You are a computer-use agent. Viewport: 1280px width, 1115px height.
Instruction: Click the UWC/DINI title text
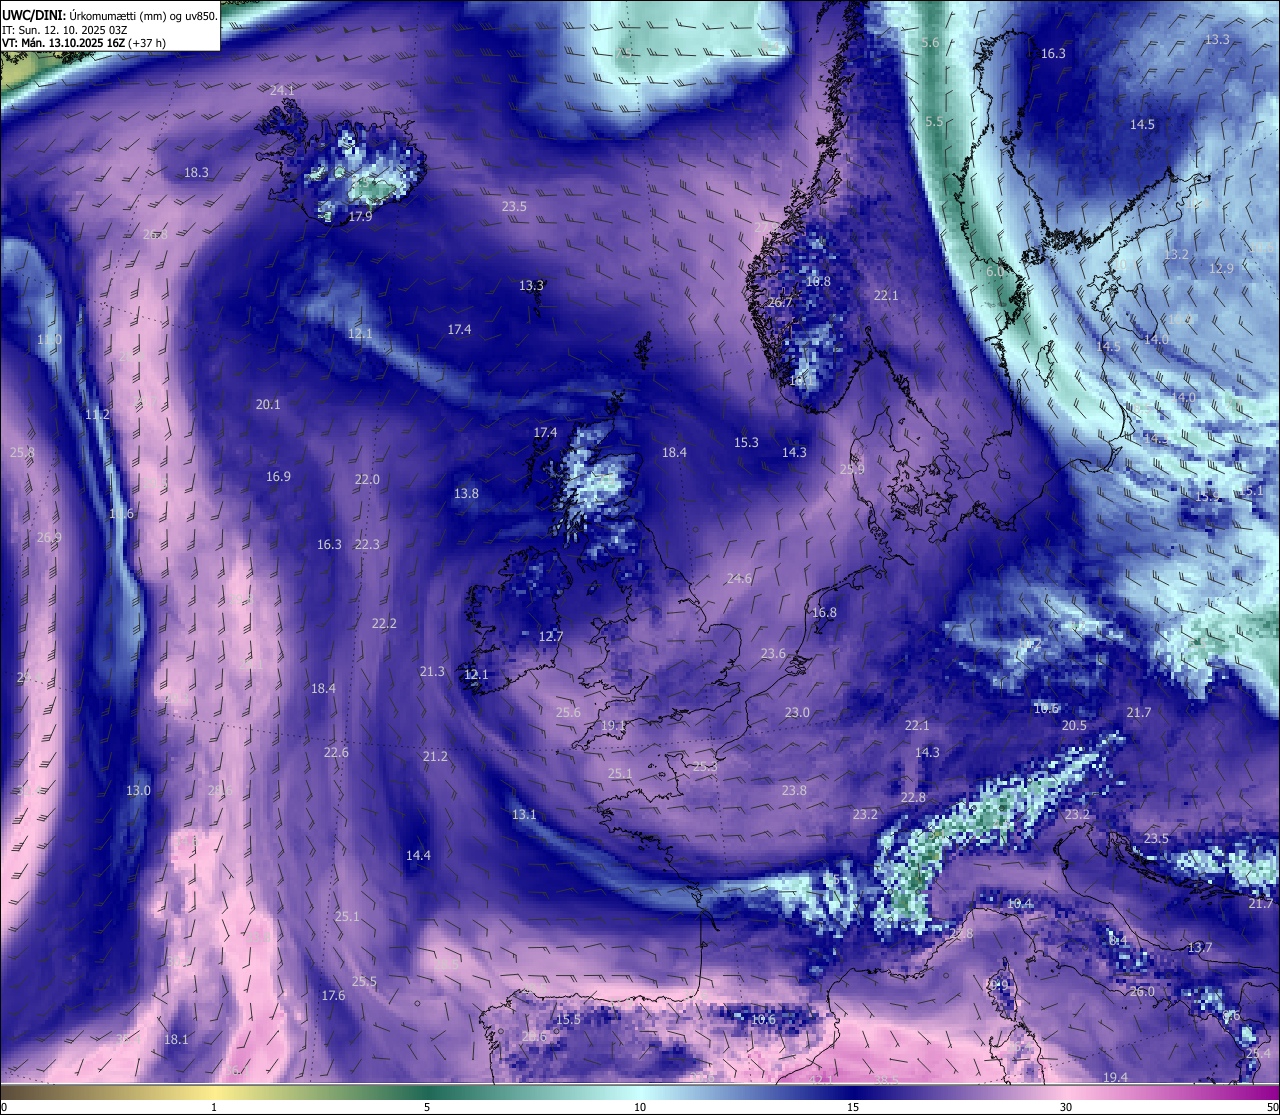click(34, 15)
